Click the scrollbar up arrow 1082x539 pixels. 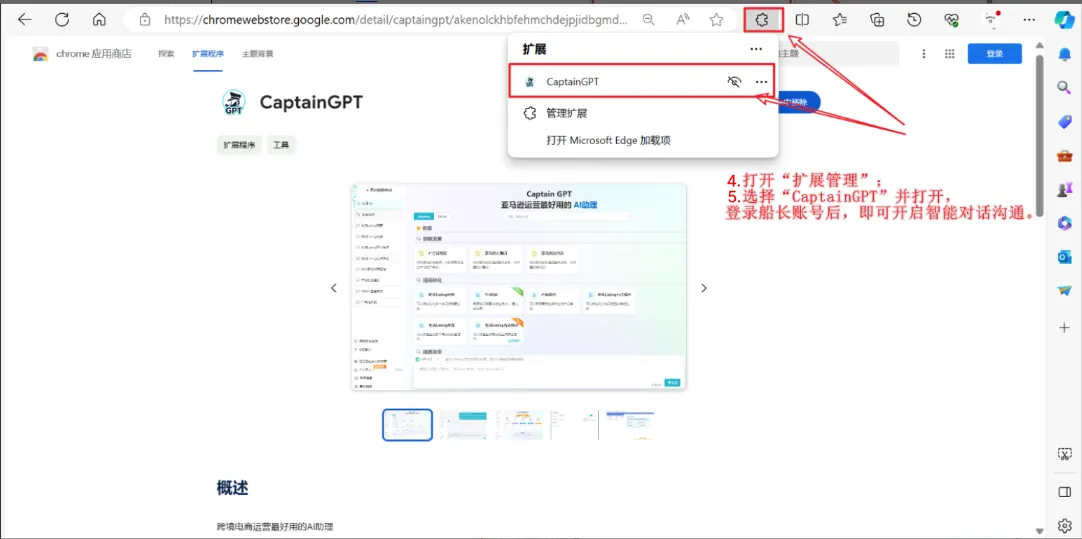[1040, 46]
